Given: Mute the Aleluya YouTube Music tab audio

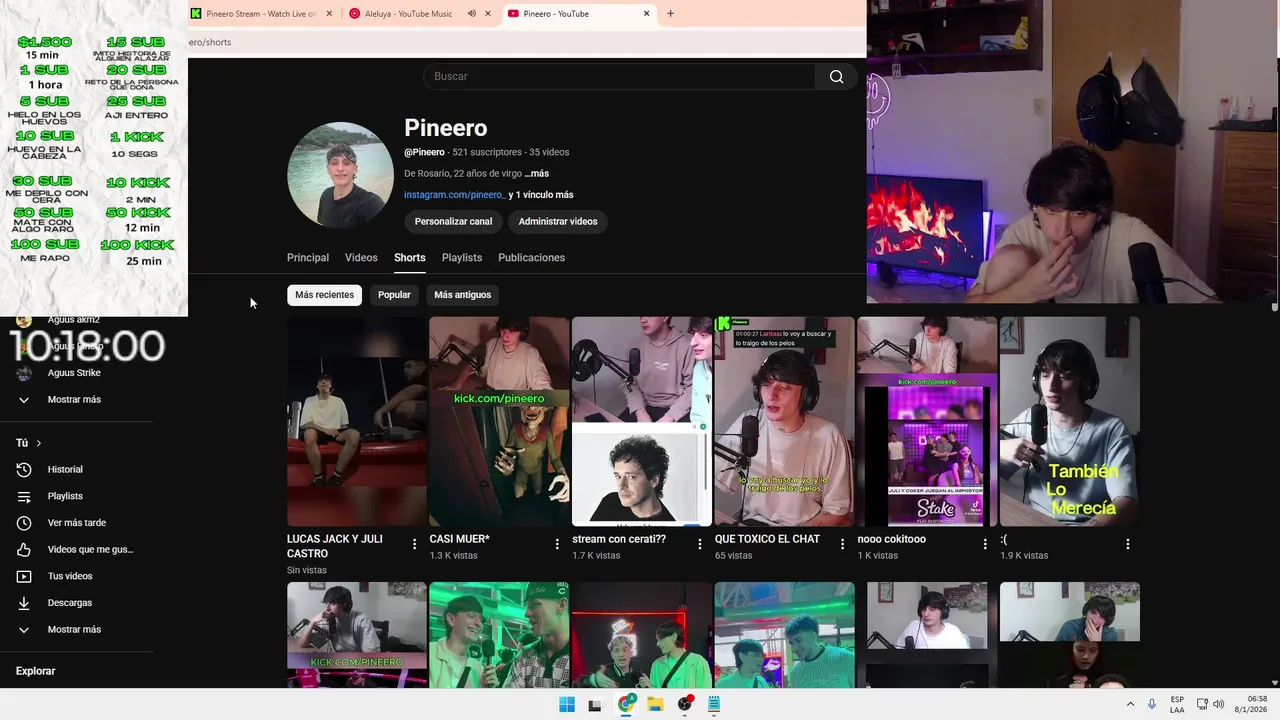Looking at the screenshot, I should click(x=471, y=14).
